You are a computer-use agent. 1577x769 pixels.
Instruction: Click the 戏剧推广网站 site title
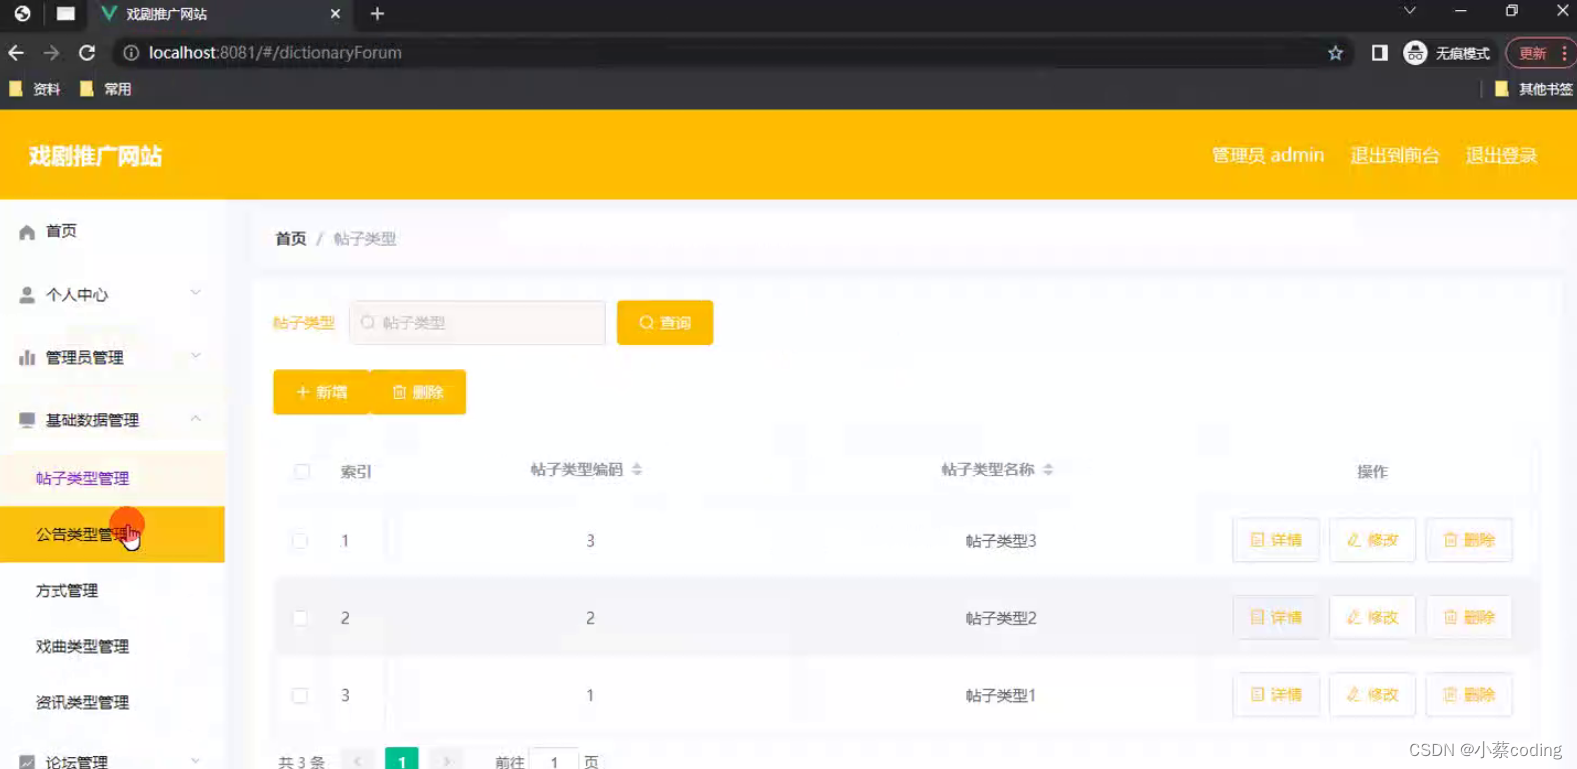[95, 156]
